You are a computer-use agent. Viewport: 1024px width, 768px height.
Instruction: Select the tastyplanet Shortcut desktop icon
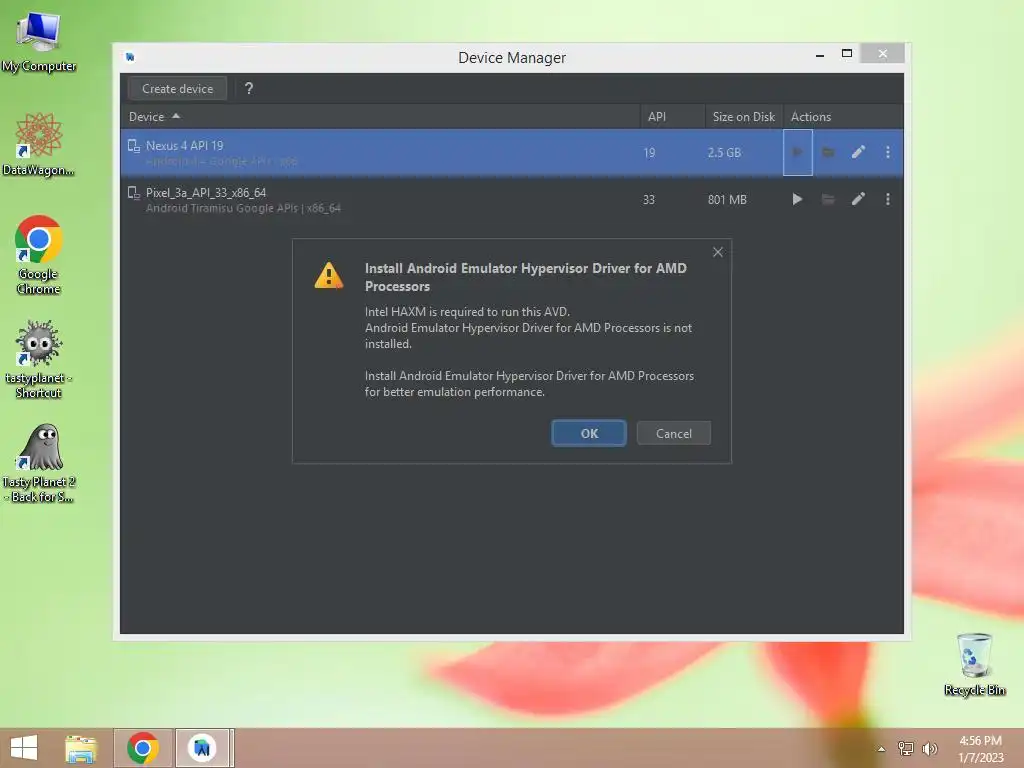click(x=39, y=359)
